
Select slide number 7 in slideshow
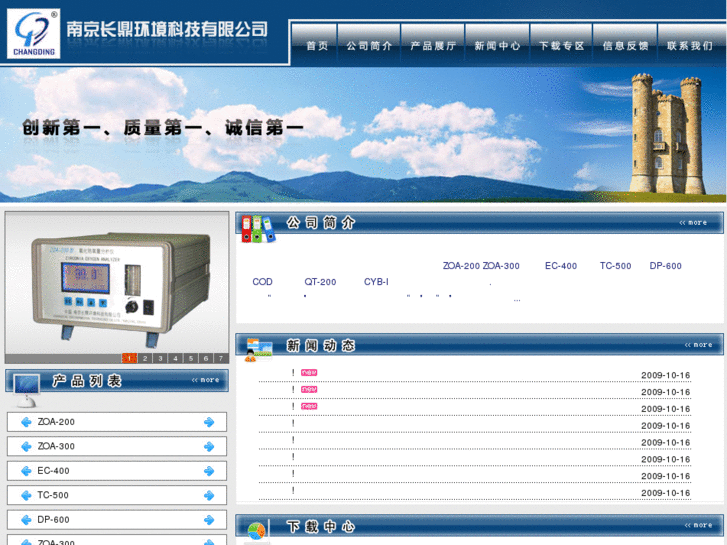tap(221, 358)
